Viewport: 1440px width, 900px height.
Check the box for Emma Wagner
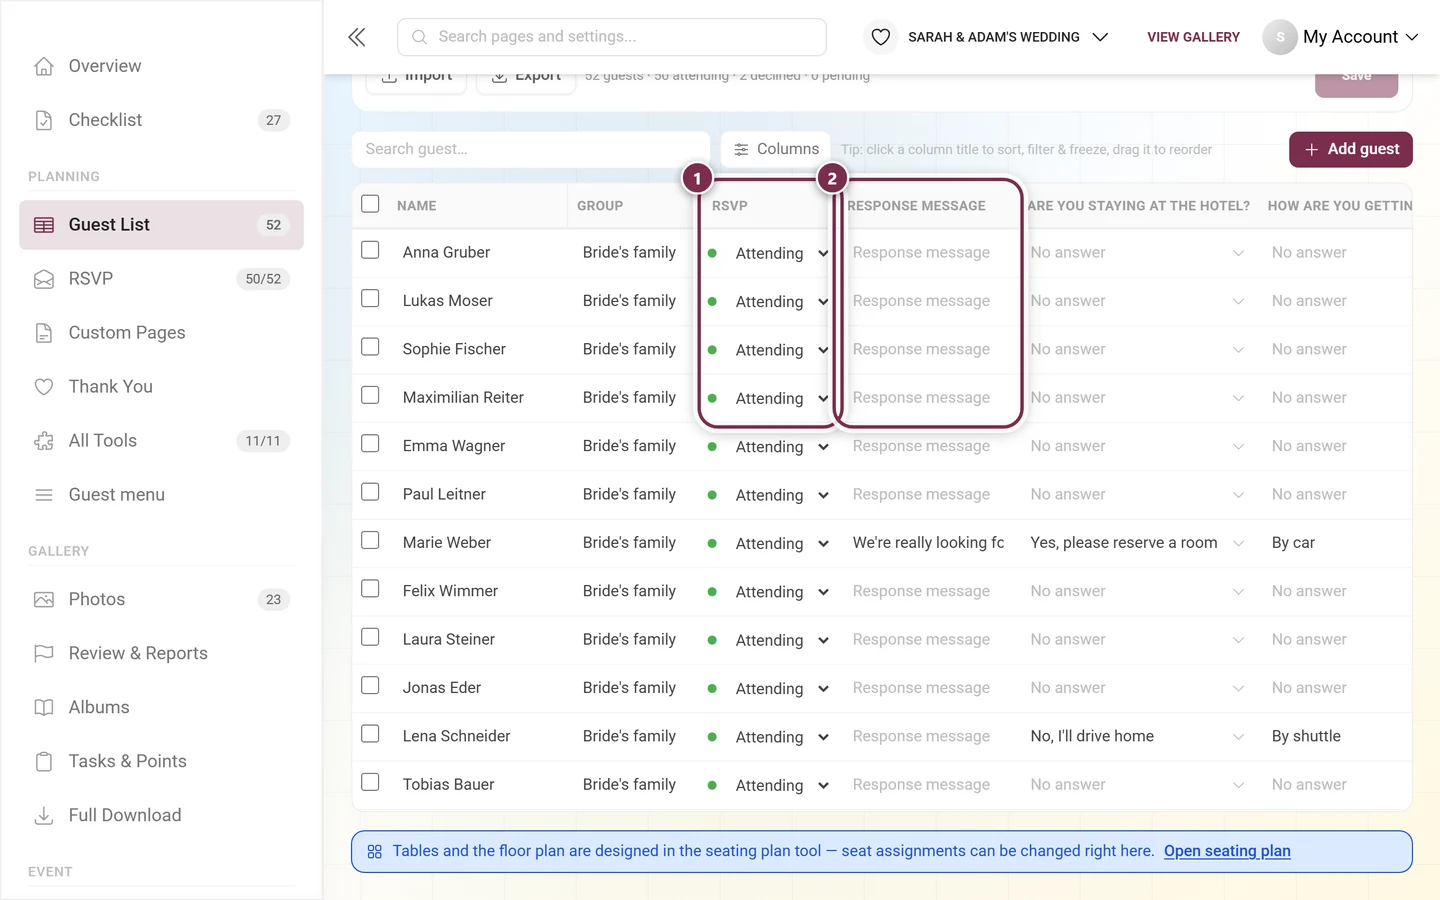click(370, 443)
